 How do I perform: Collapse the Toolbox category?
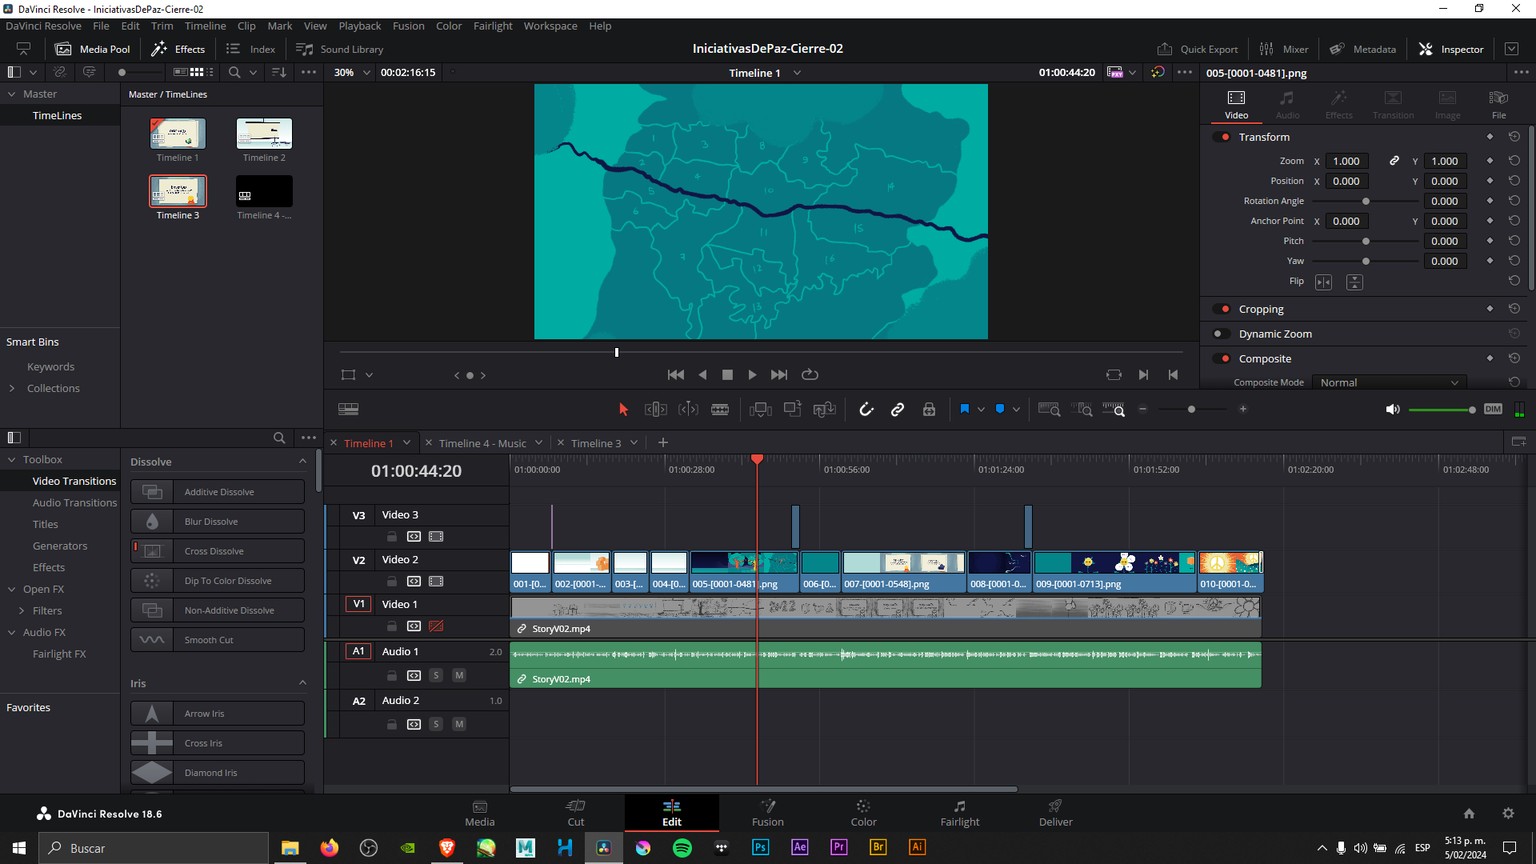12,460
